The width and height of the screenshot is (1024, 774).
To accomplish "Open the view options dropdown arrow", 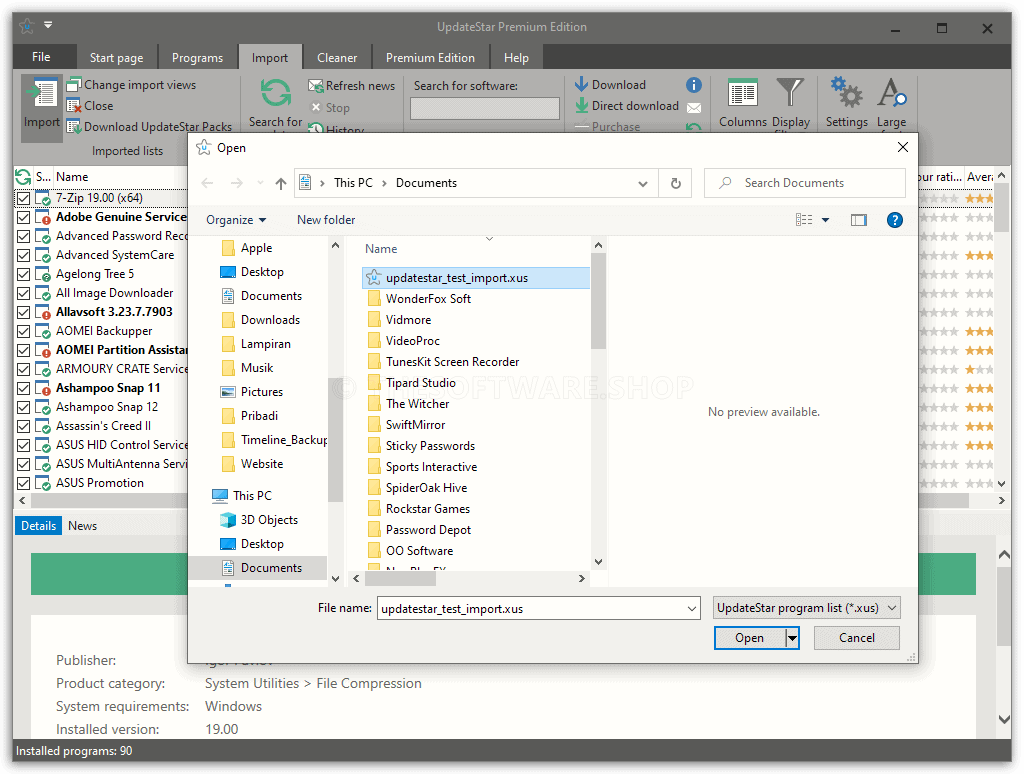I will point(825,220).
